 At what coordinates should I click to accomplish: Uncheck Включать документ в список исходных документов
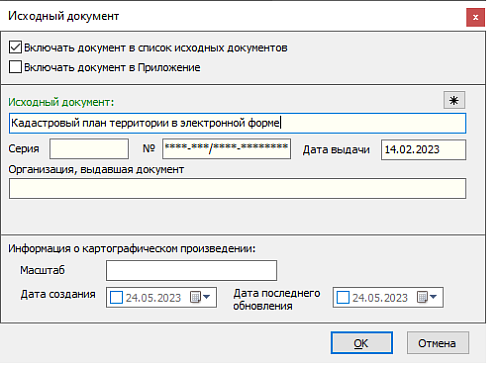tap(15, 47)
